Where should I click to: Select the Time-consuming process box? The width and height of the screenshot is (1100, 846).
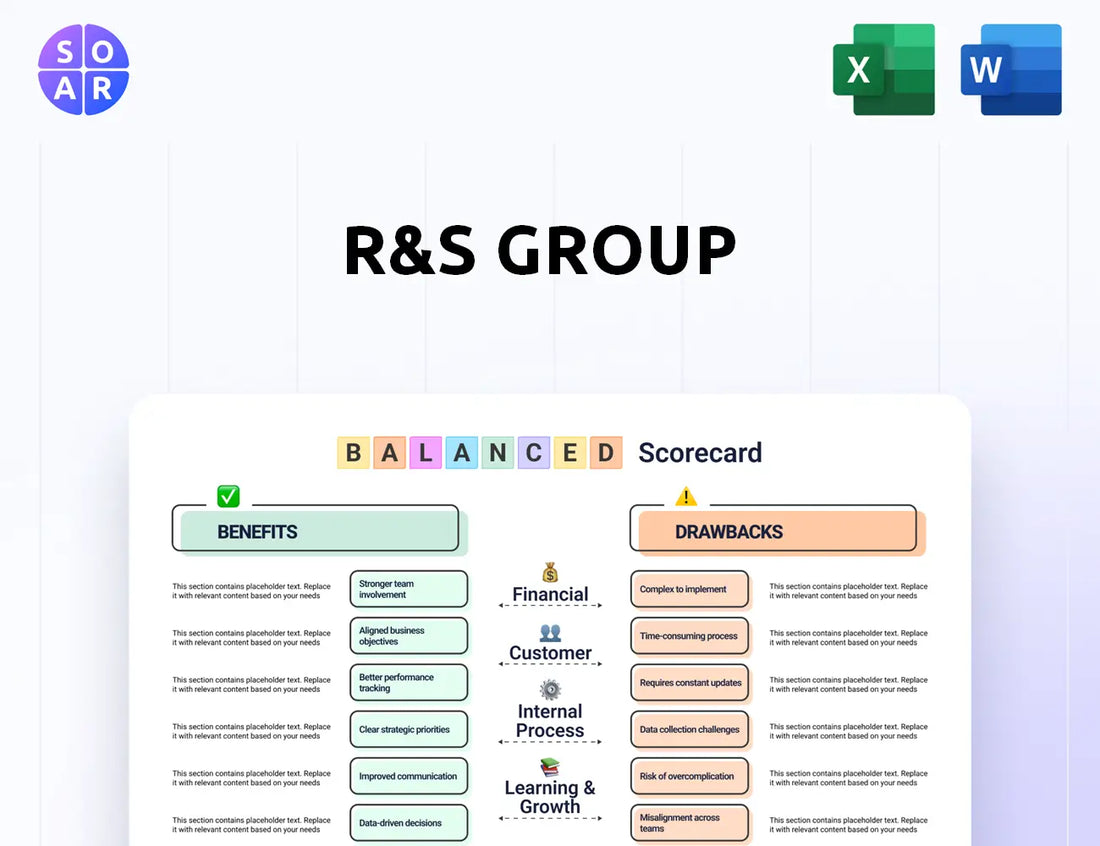(690, 636)
